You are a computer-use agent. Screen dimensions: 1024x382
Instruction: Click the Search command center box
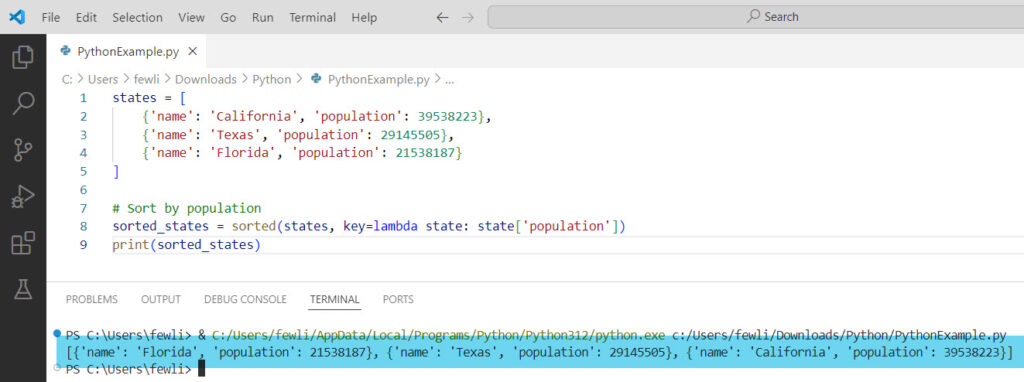756,17
